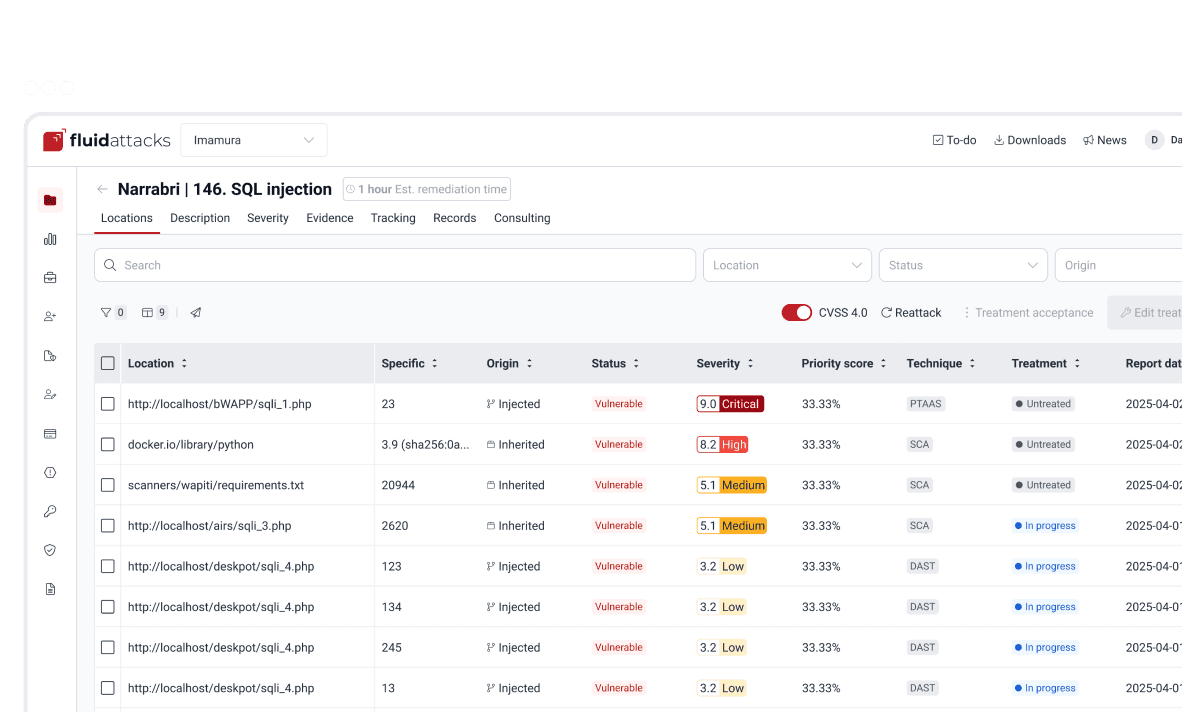
Task: Click the paper plane send icon
Action: coord(195,313)
